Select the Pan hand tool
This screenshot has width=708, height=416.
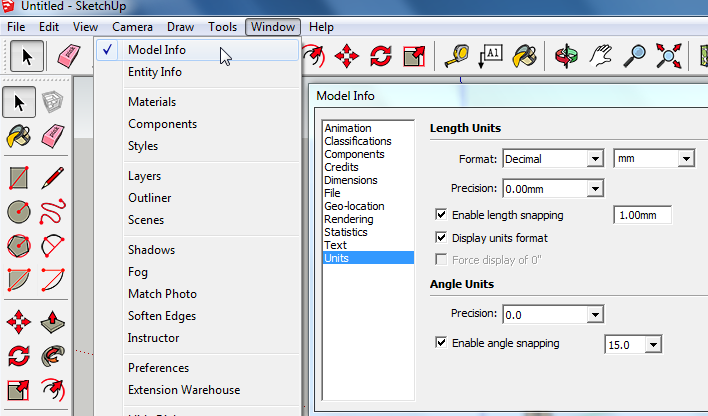[600, 56]
